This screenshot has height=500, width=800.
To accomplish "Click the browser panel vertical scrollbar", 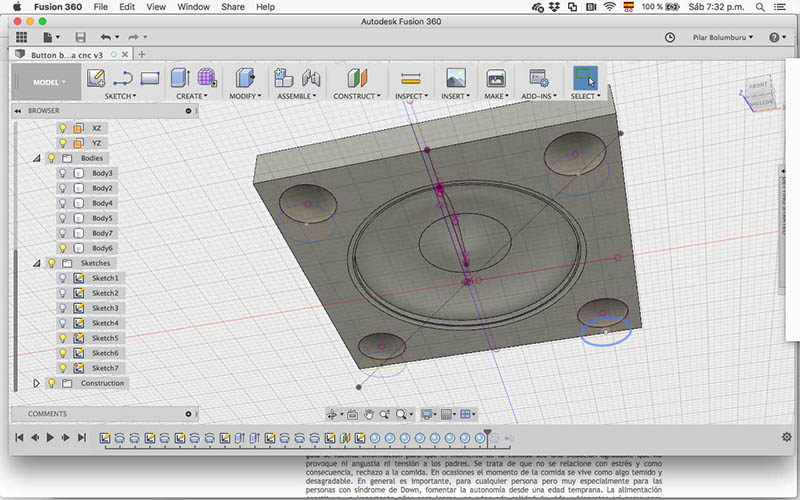I will pyautogui.click(x=16, y=320).
